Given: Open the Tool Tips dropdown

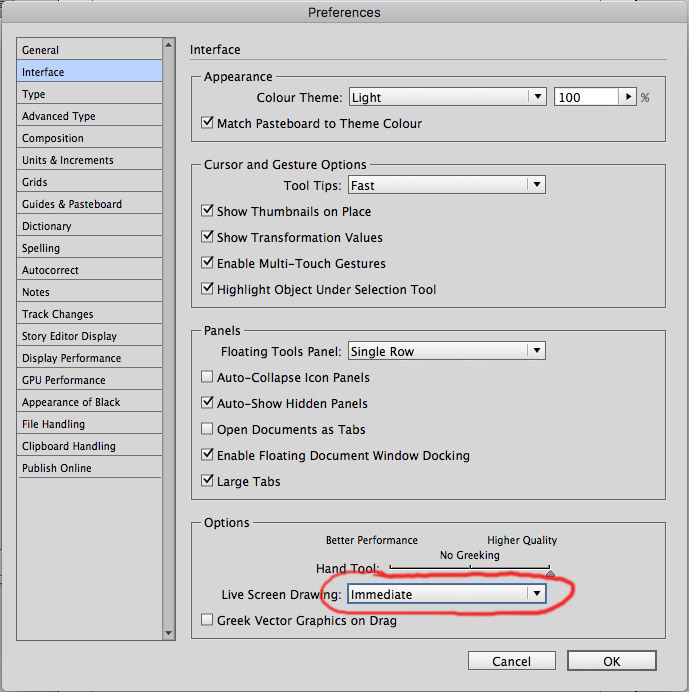Looking at the screenshot, I should pyautogui.click(x=447, y=185).
